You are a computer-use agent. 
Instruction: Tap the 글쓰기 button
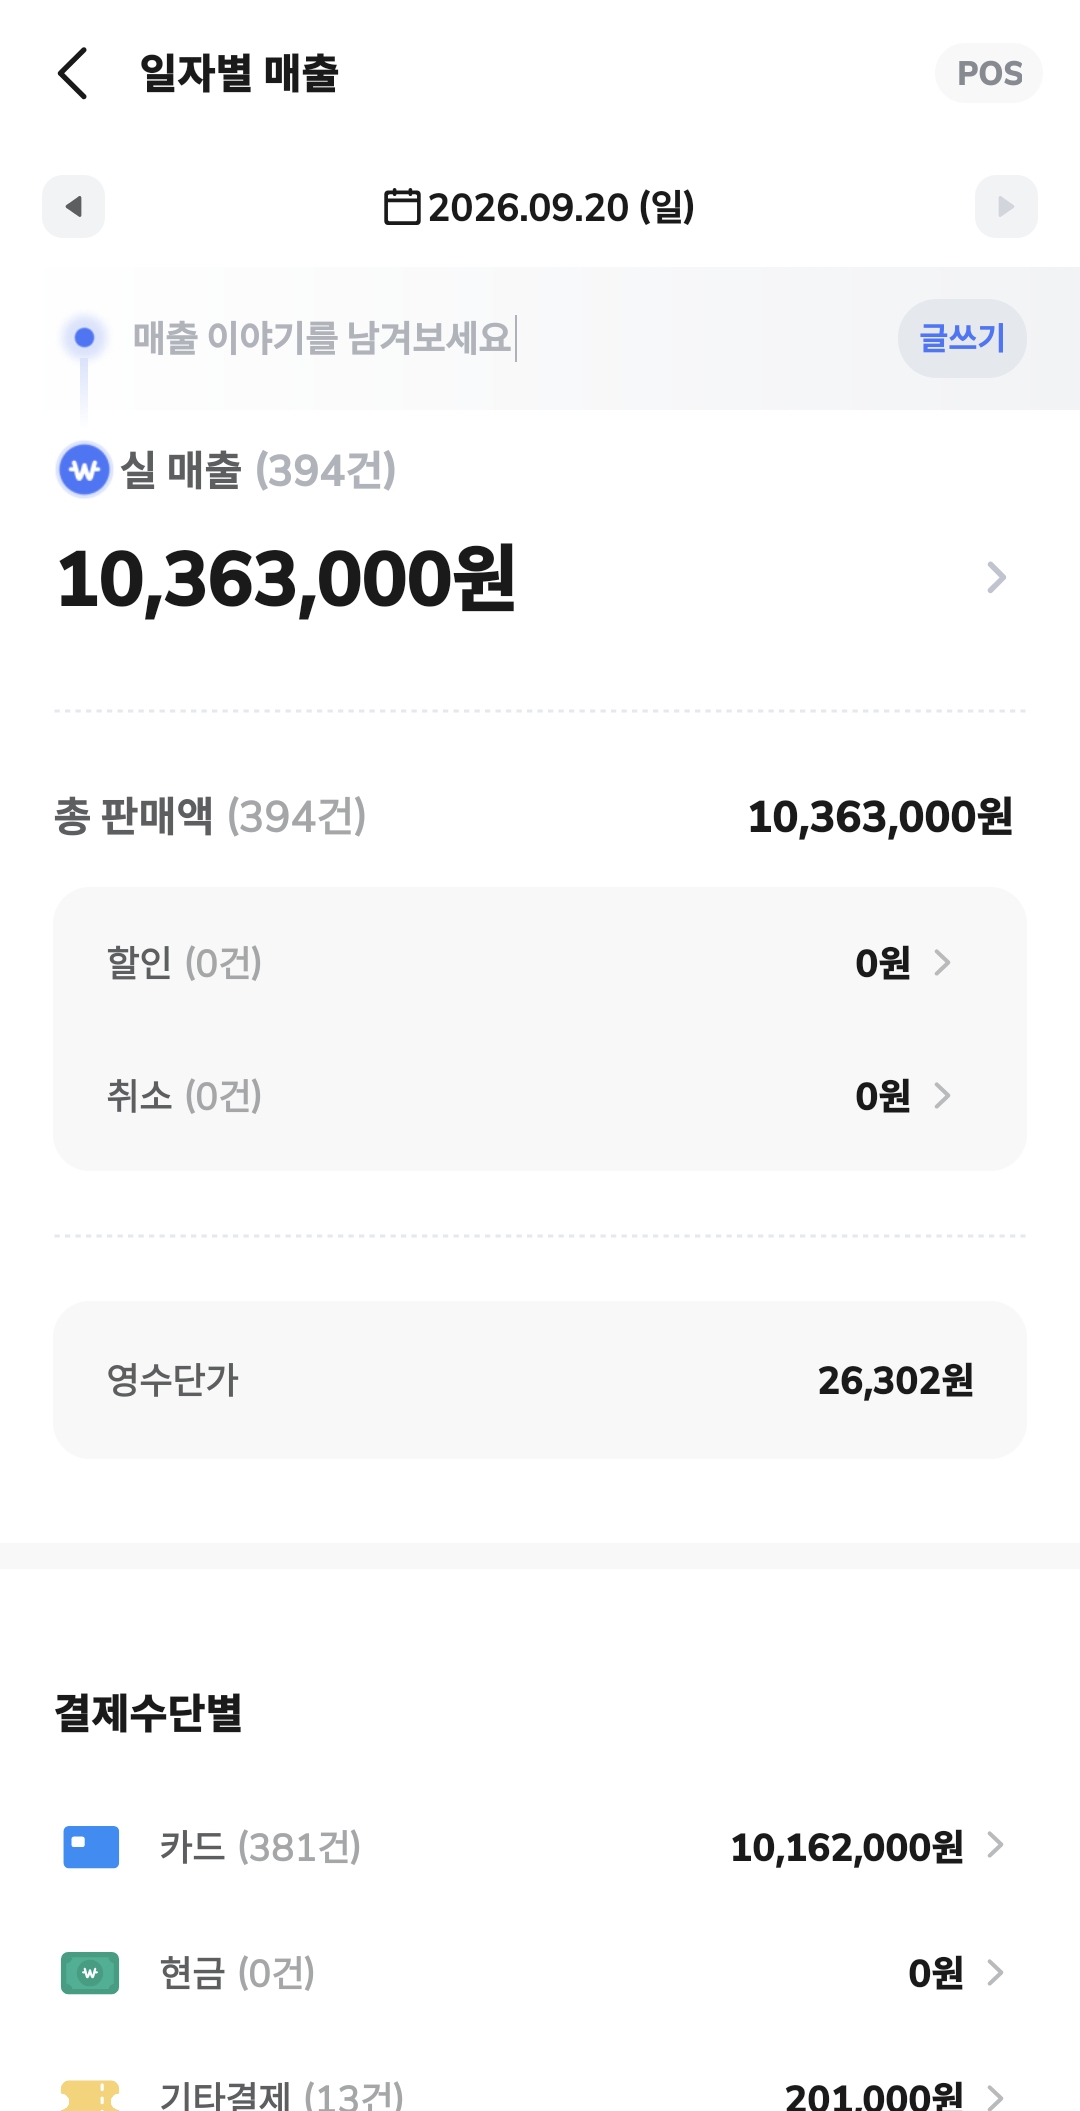pyautogui.click(x=962, y=338)
